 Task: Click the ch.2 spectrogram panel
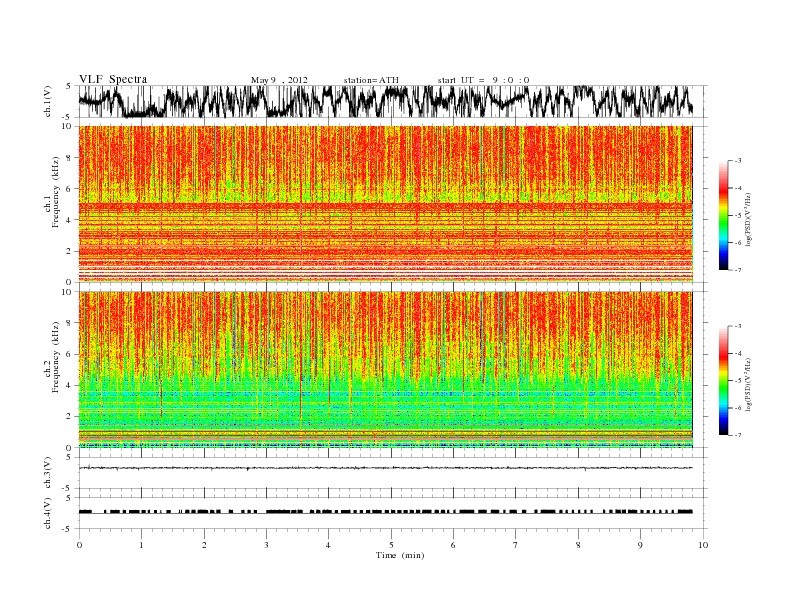click(386, 370)
